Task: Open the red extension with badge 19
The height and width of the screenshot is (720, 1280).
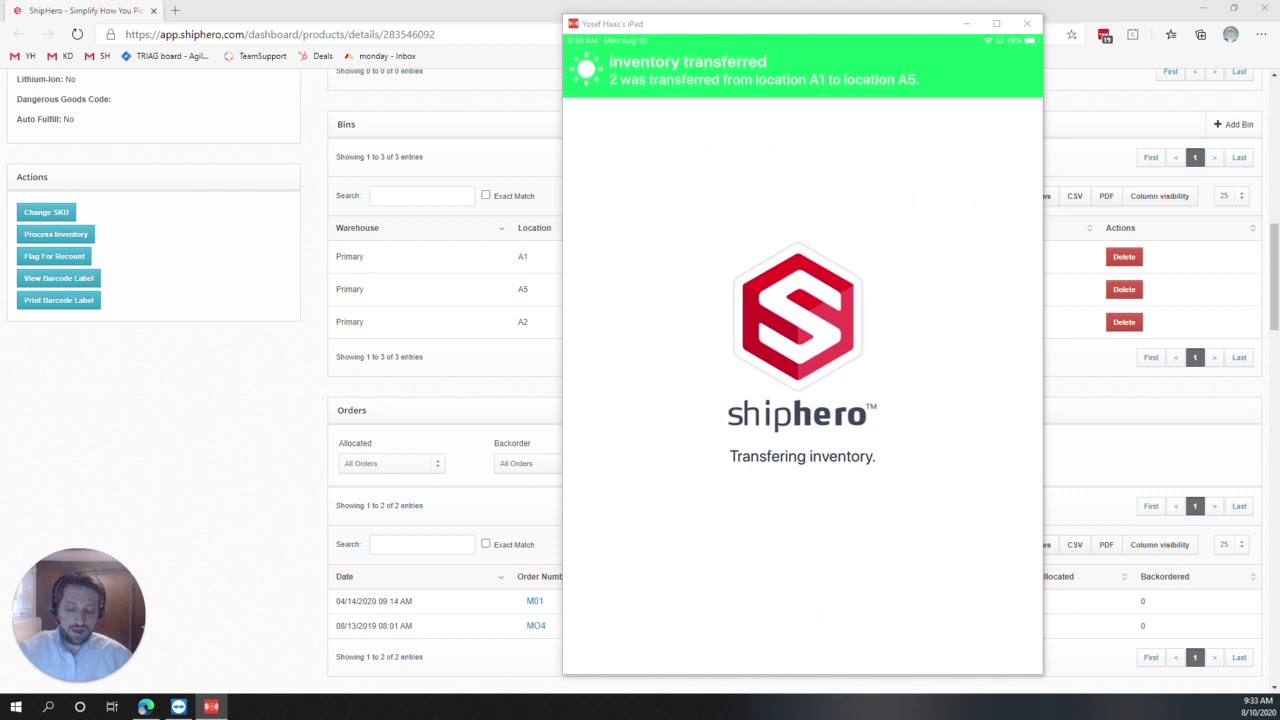Action: (1104, 35)
